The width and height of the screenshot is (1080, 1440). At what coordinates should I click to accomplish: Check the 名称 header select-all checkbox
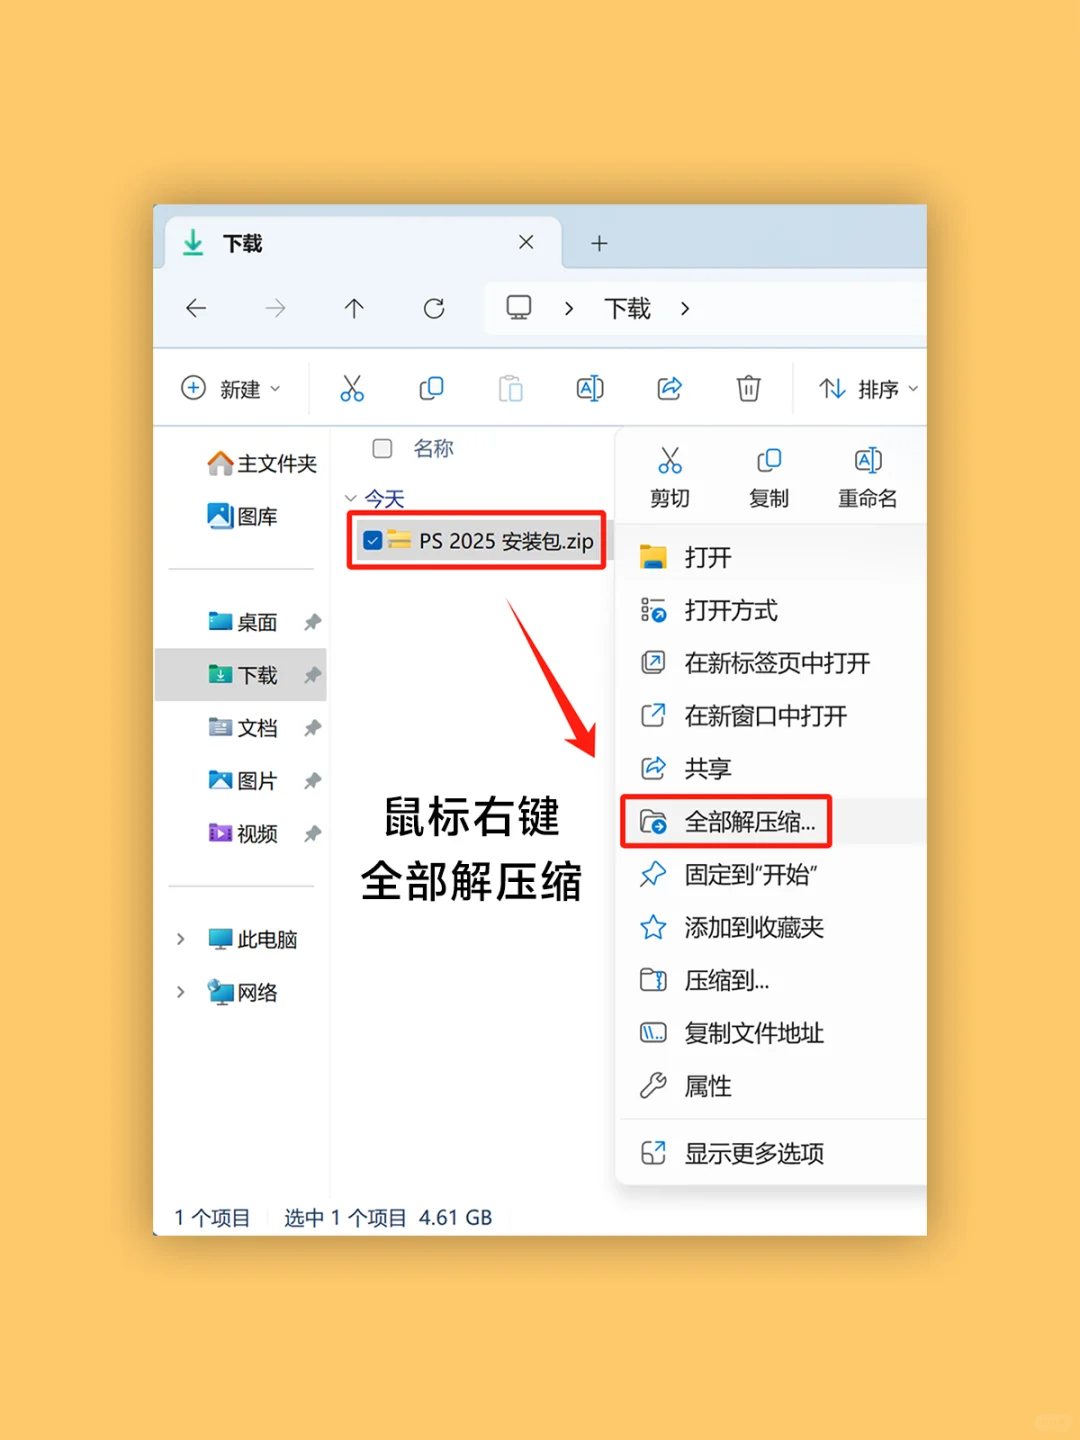382,449
